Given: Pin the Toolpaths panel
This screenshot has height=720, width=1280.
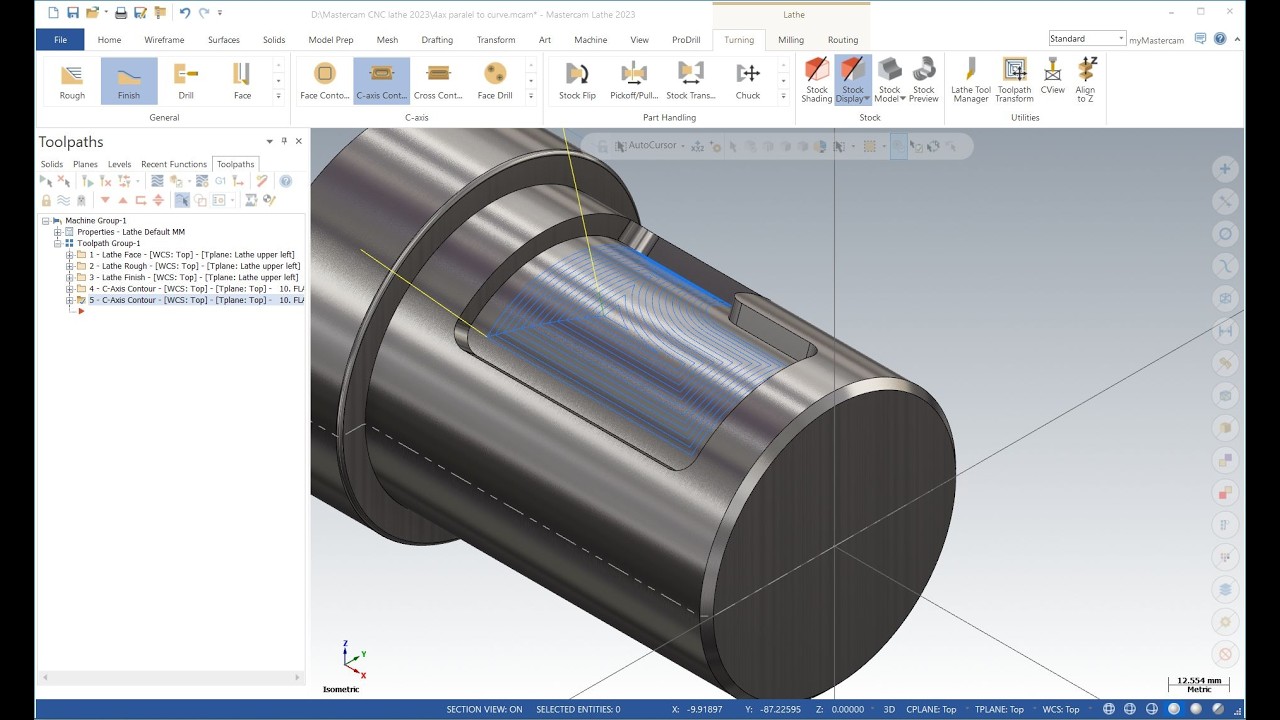Looking at the screenshot, I should pos(284,141).
